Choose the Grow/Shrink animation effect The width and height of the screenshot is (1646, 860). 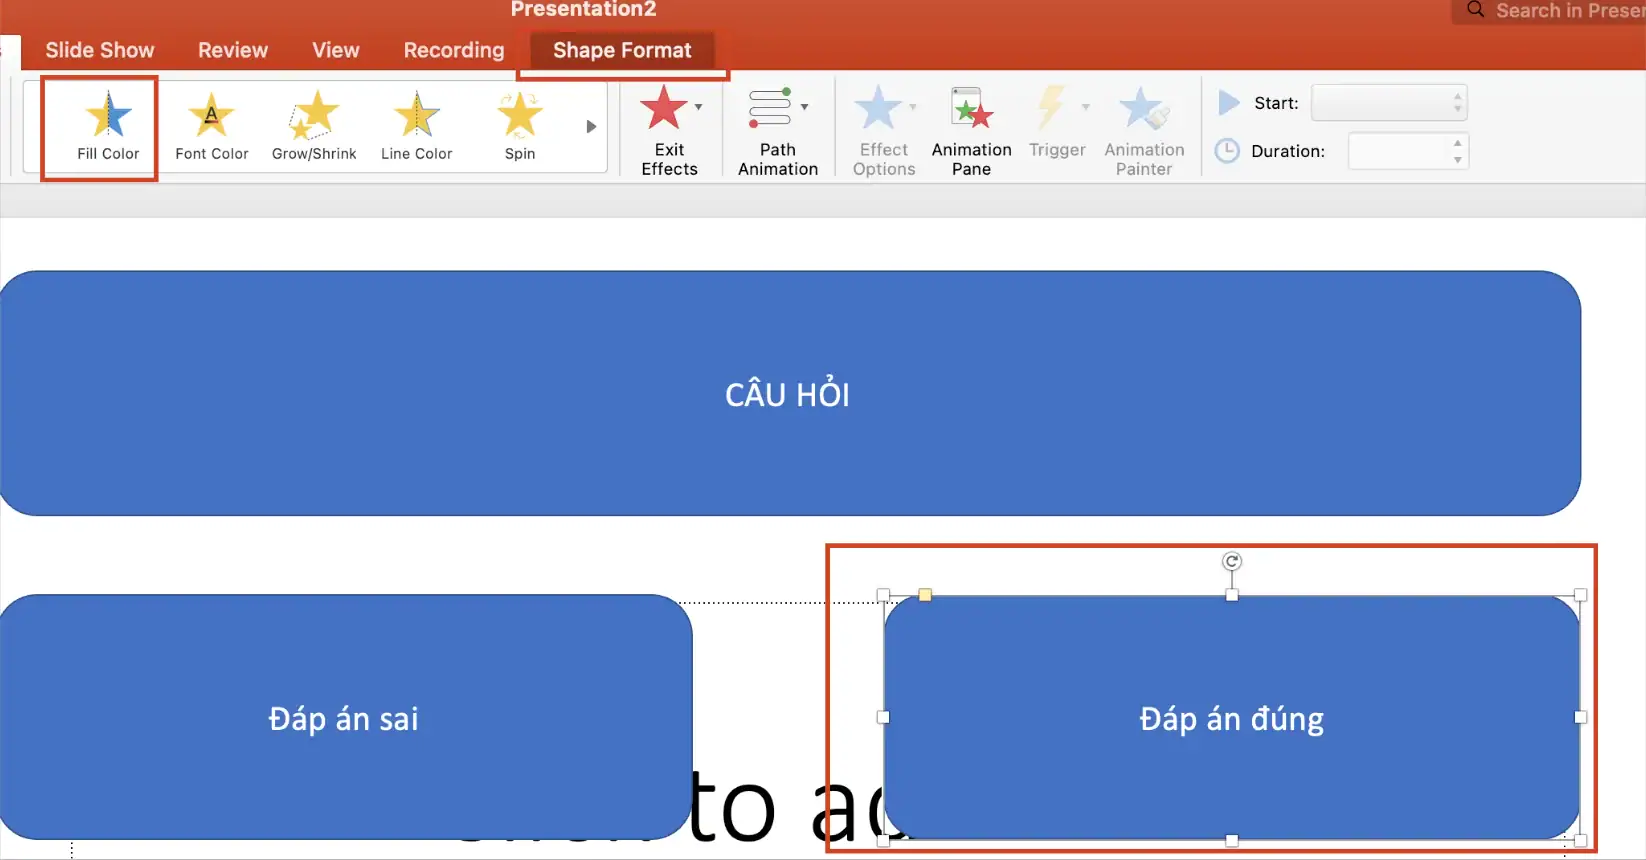click(314, 126)
